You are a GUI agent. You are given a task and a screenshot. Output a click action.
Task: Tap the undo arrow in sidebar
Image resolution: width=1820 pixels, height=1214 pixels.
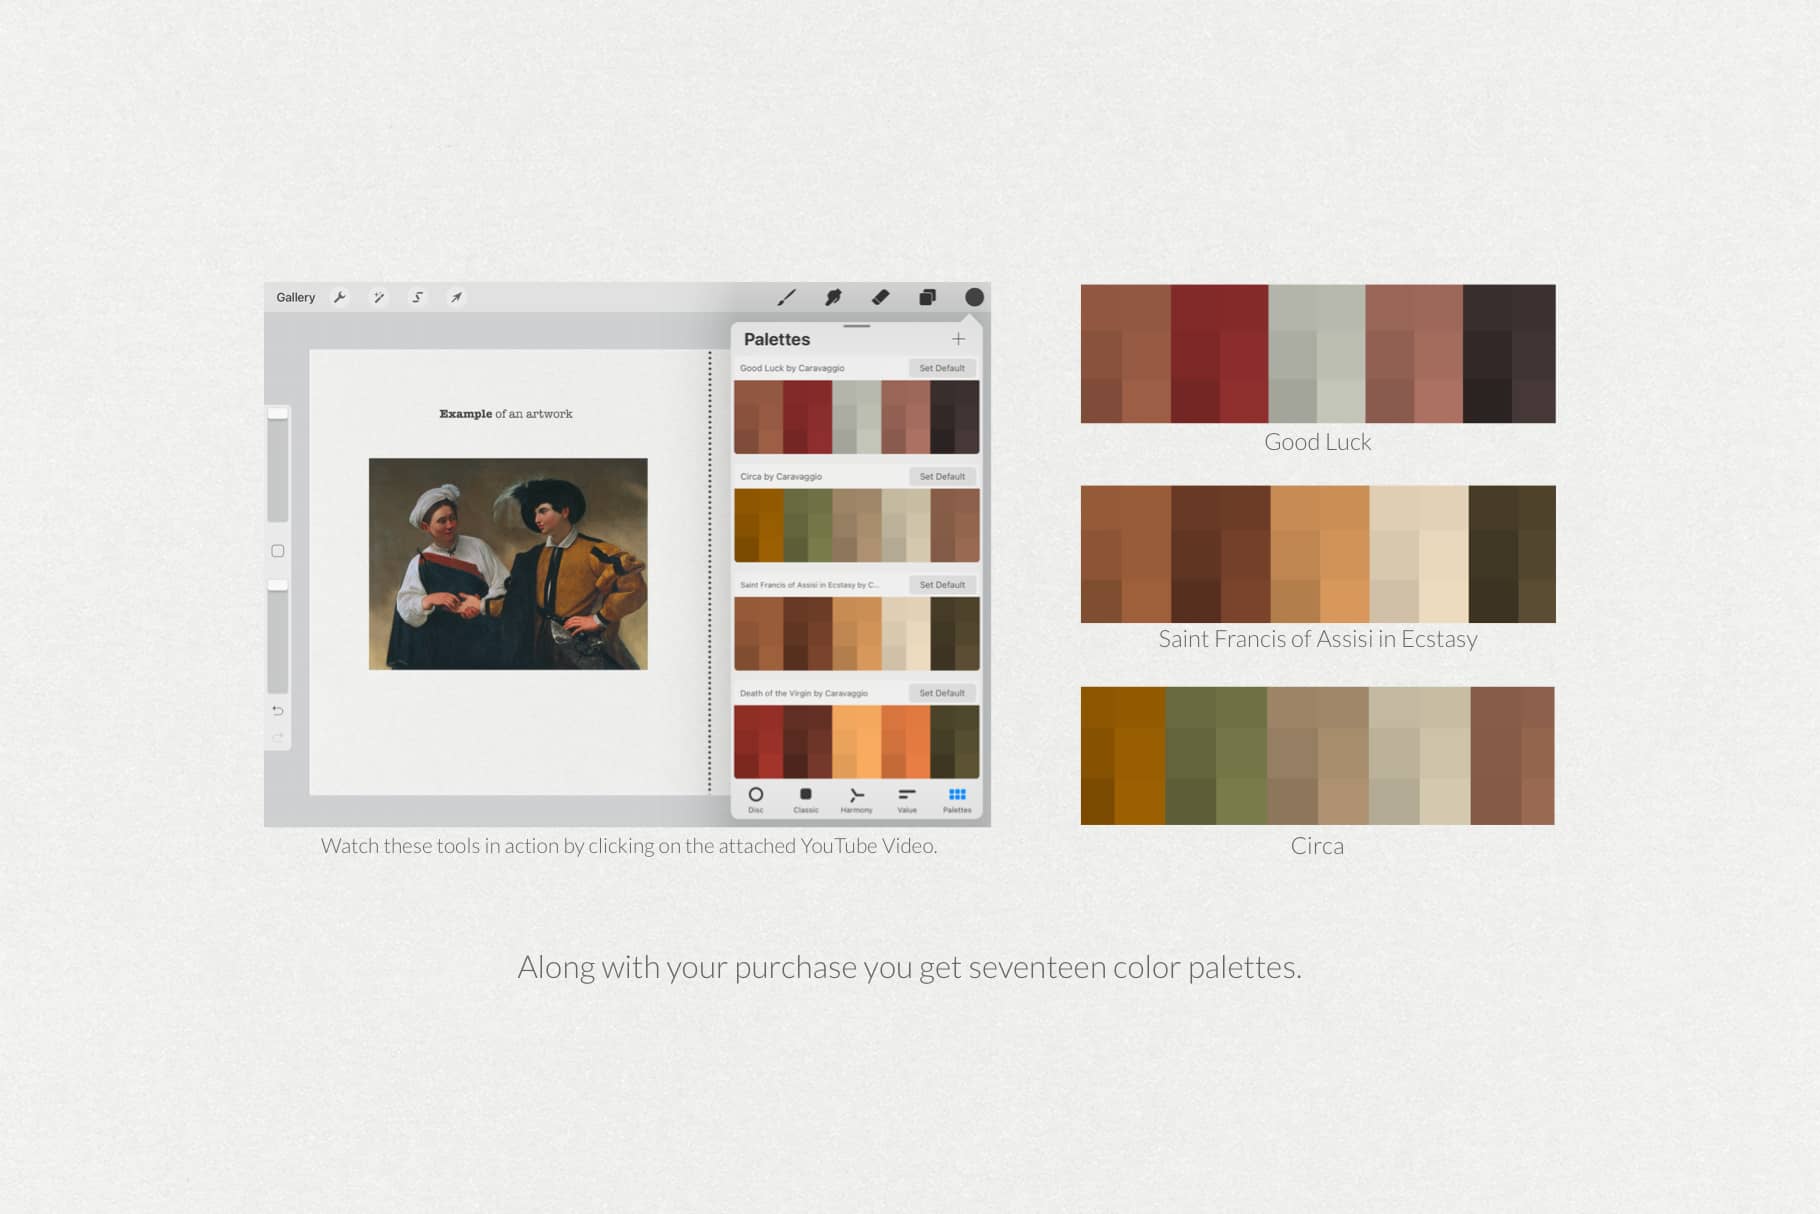coord(278,711)
